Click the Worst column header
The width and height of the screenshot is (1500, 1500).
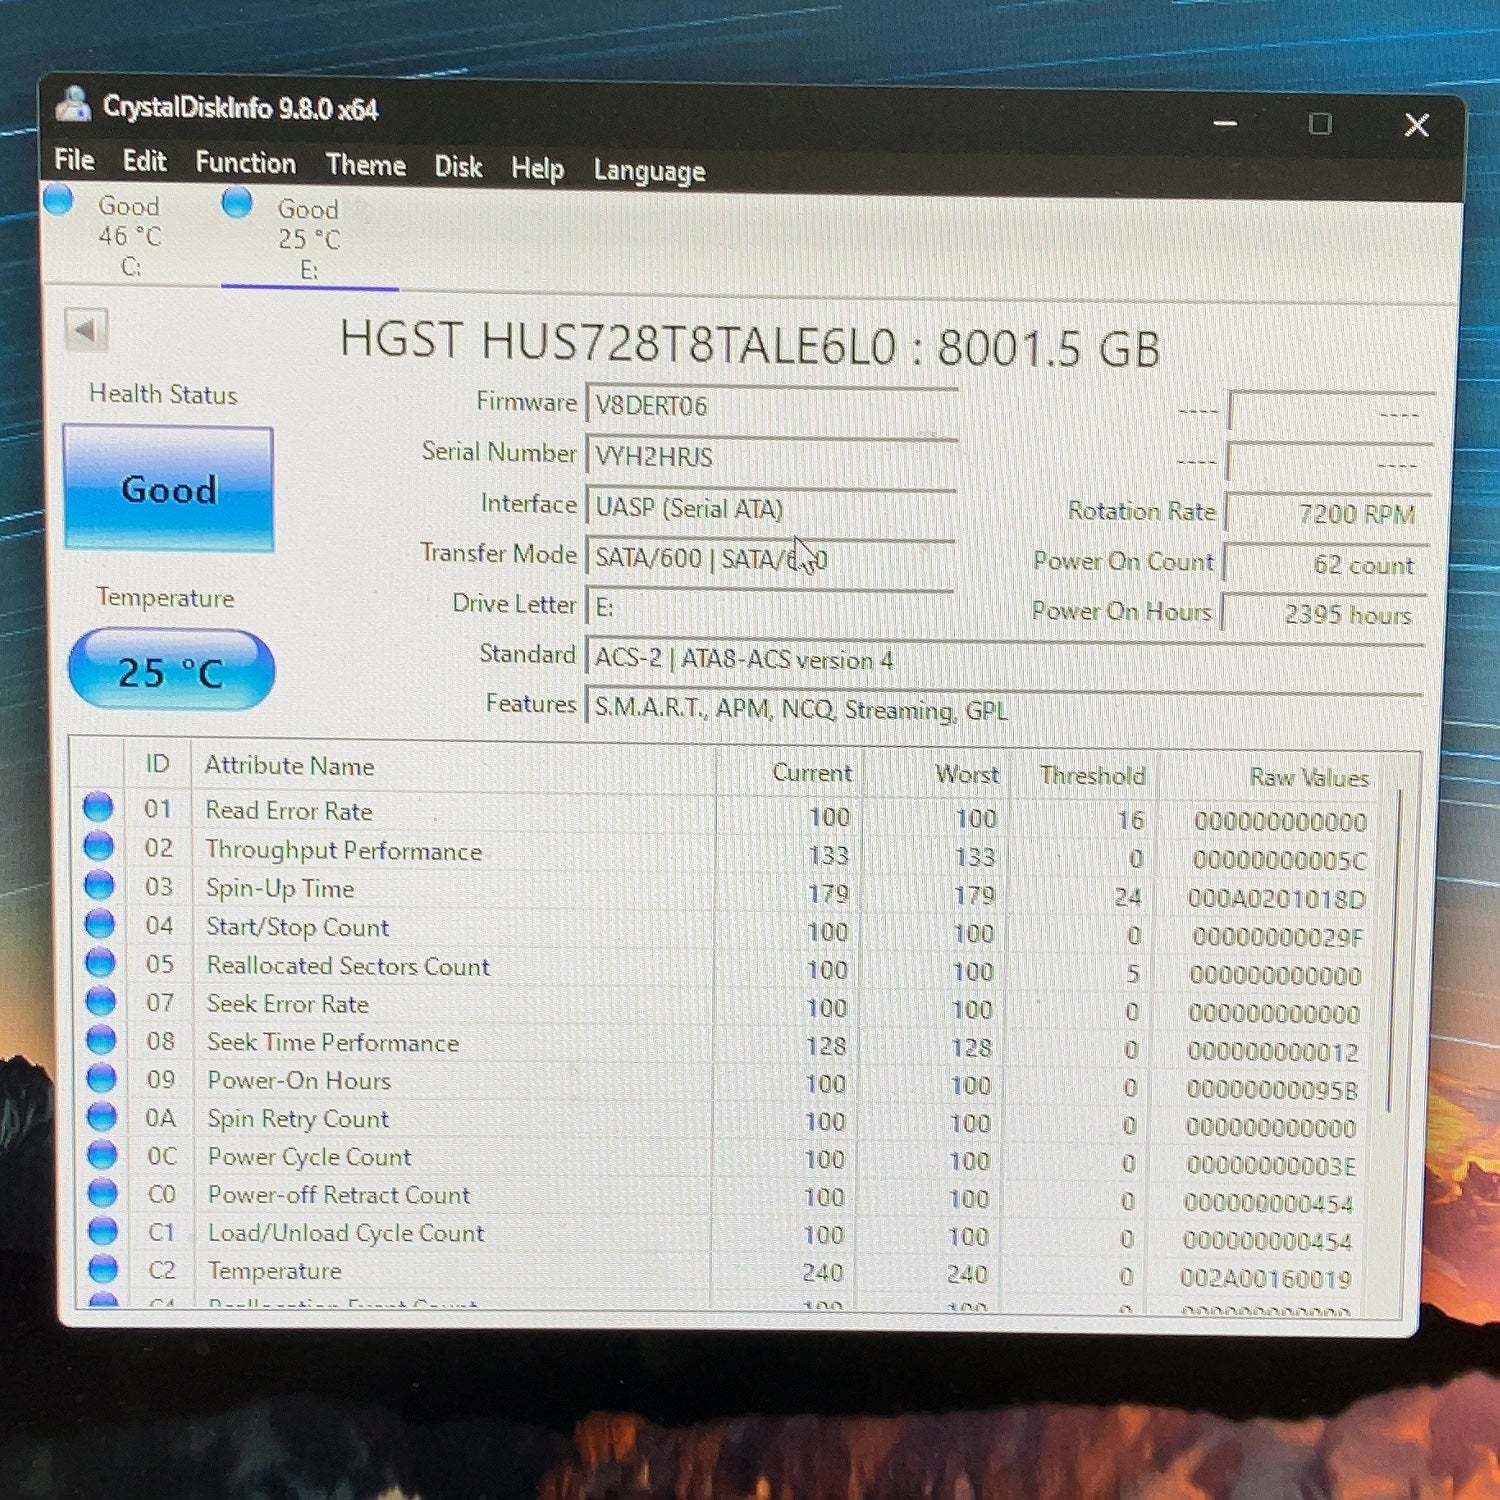(967, 774)
